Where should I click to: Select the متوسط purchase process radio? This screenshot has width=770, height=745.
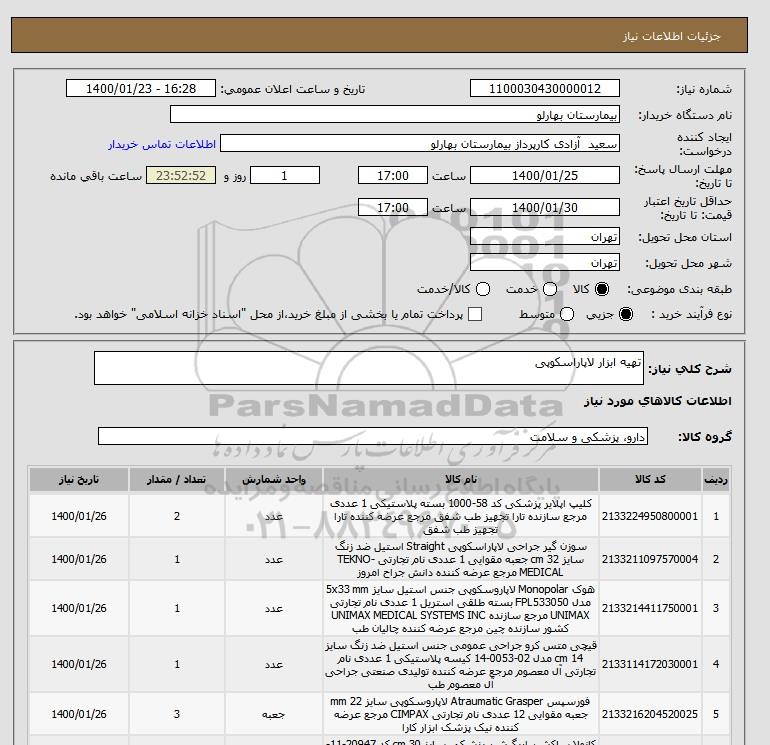point(567,314)
